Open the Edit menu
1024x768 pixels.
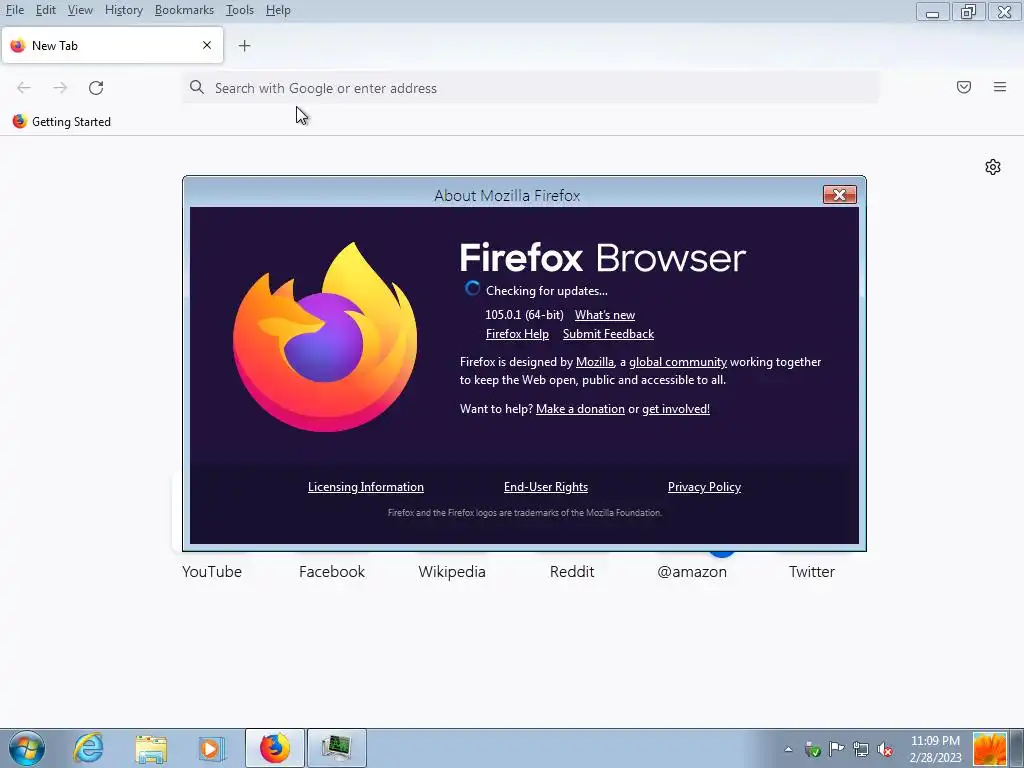46,10
